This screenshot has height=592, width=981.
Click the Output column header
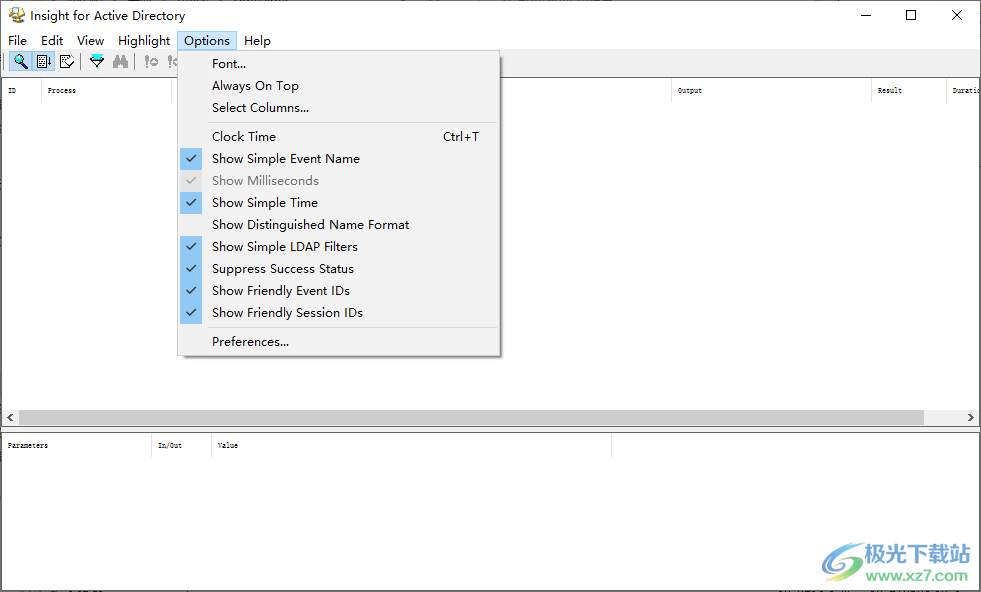[771, 90]
